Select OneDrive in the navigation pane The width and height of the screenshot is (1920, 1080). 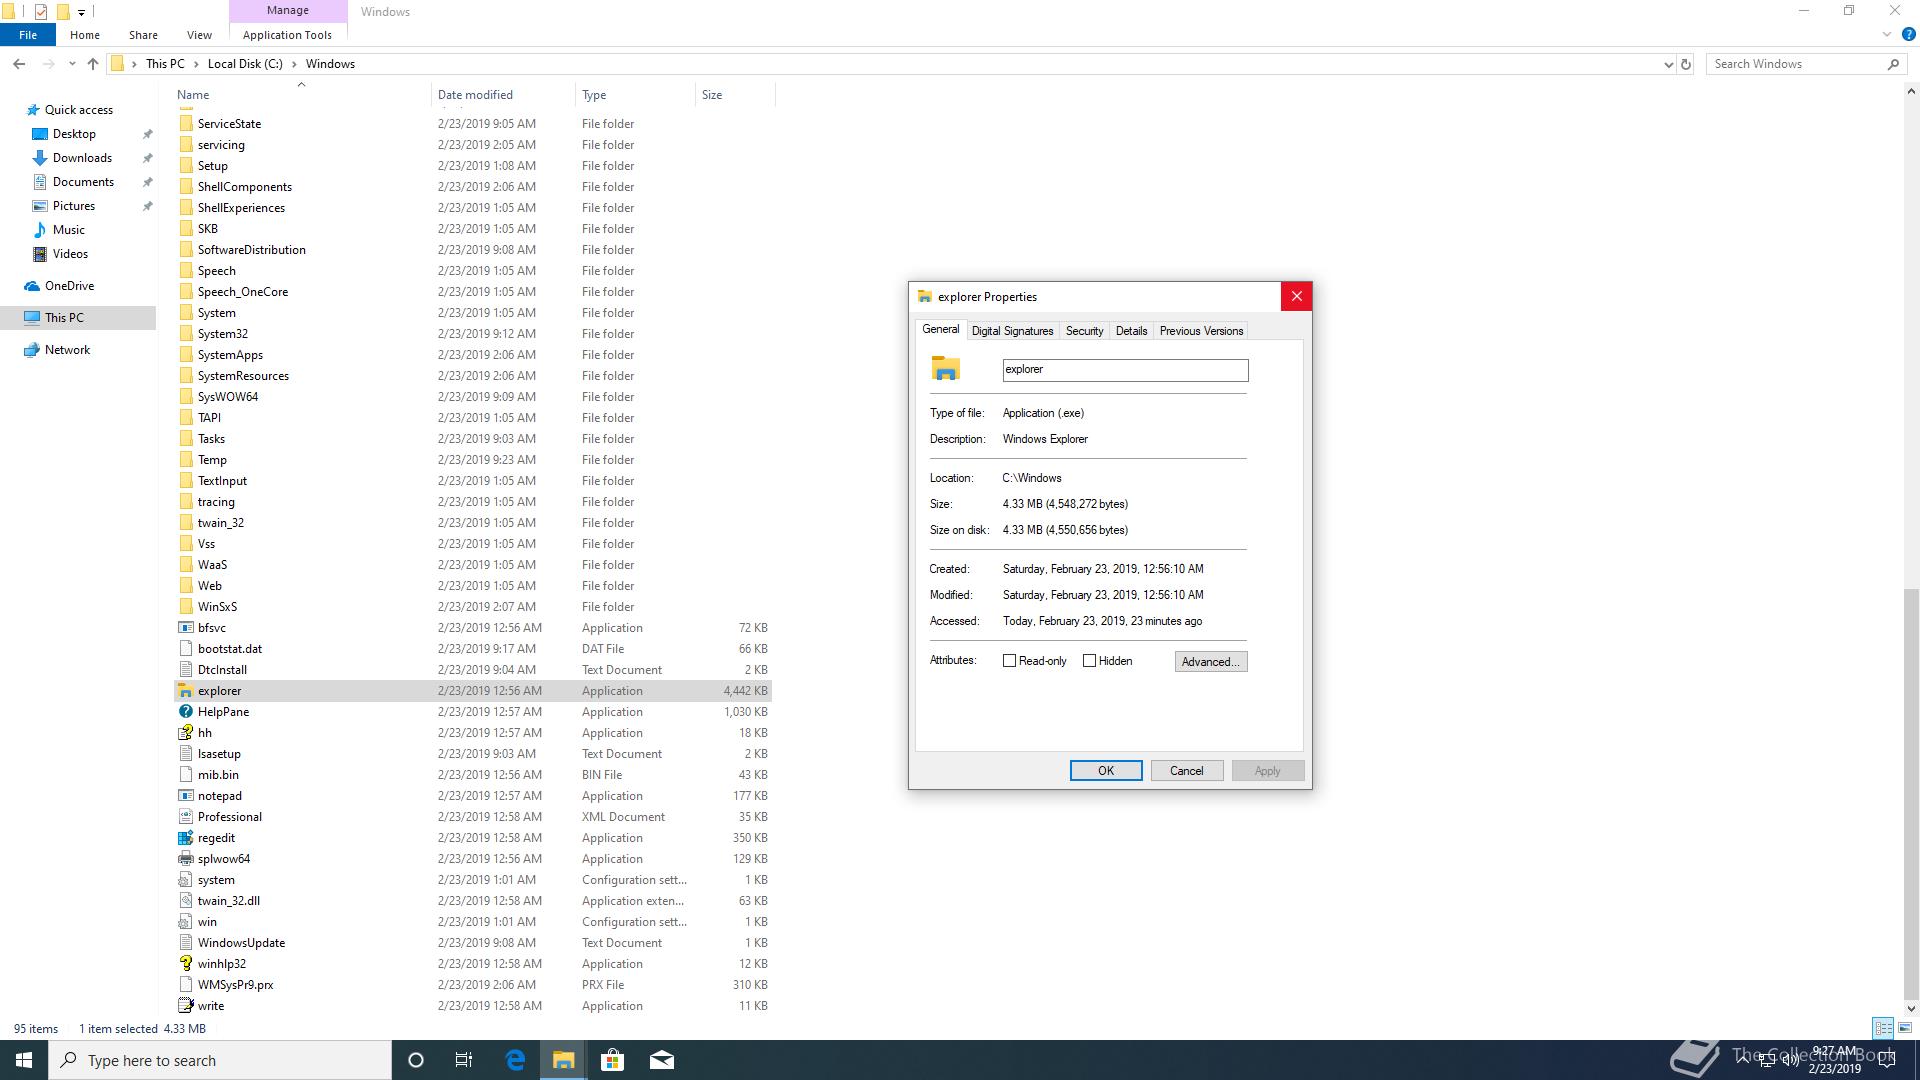pos(69,286)
